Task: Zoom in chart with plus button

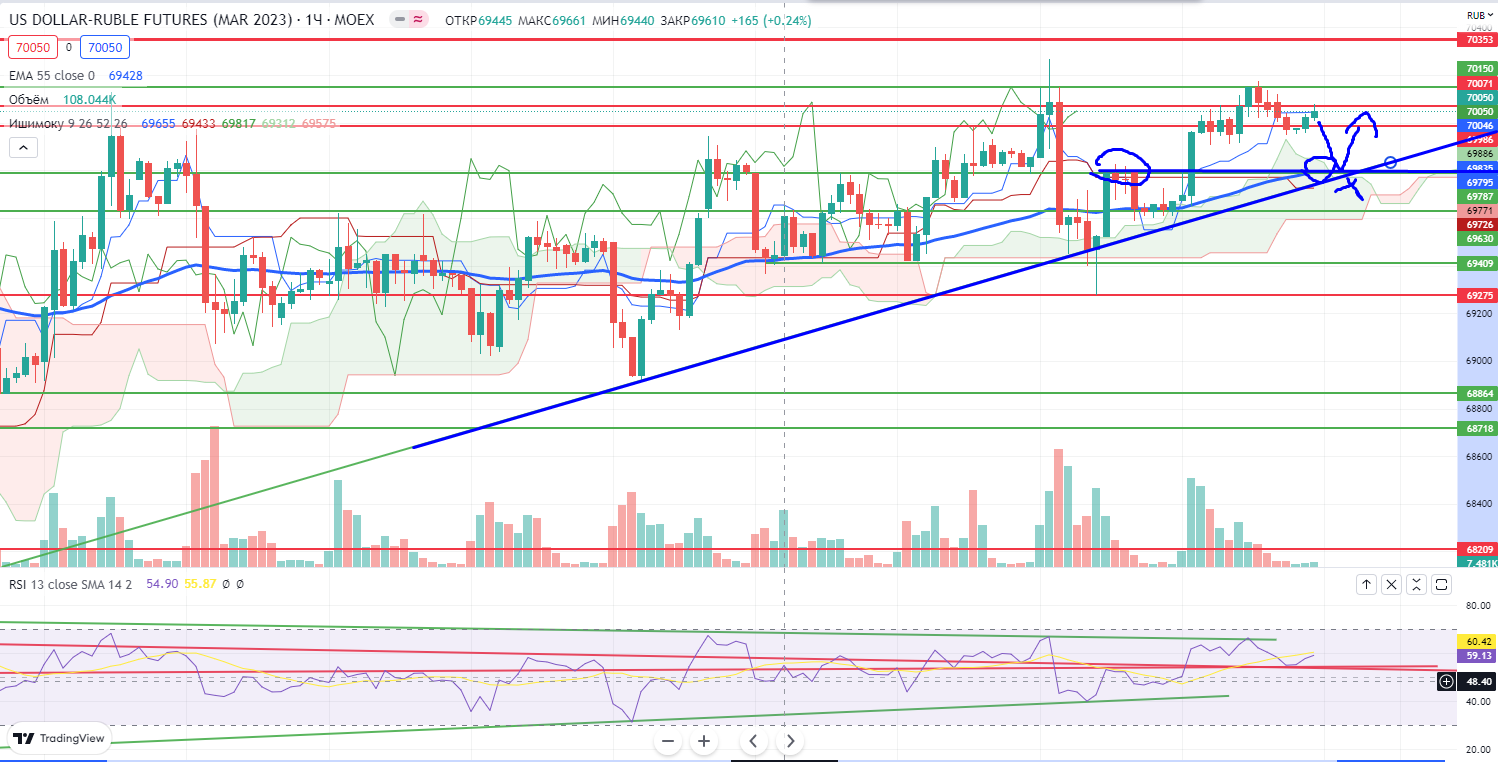Action: (704, 741)
